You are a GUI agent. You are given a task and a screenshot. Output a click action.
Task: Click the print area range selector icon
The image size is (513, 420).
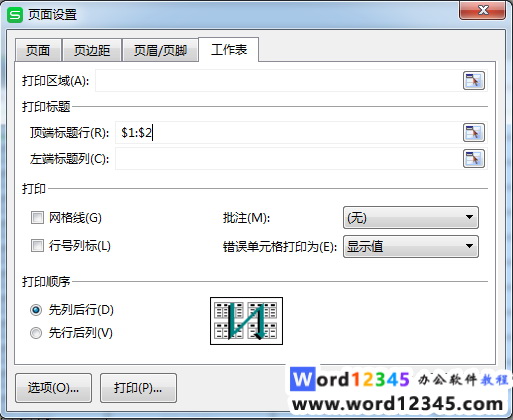[474, 80]
